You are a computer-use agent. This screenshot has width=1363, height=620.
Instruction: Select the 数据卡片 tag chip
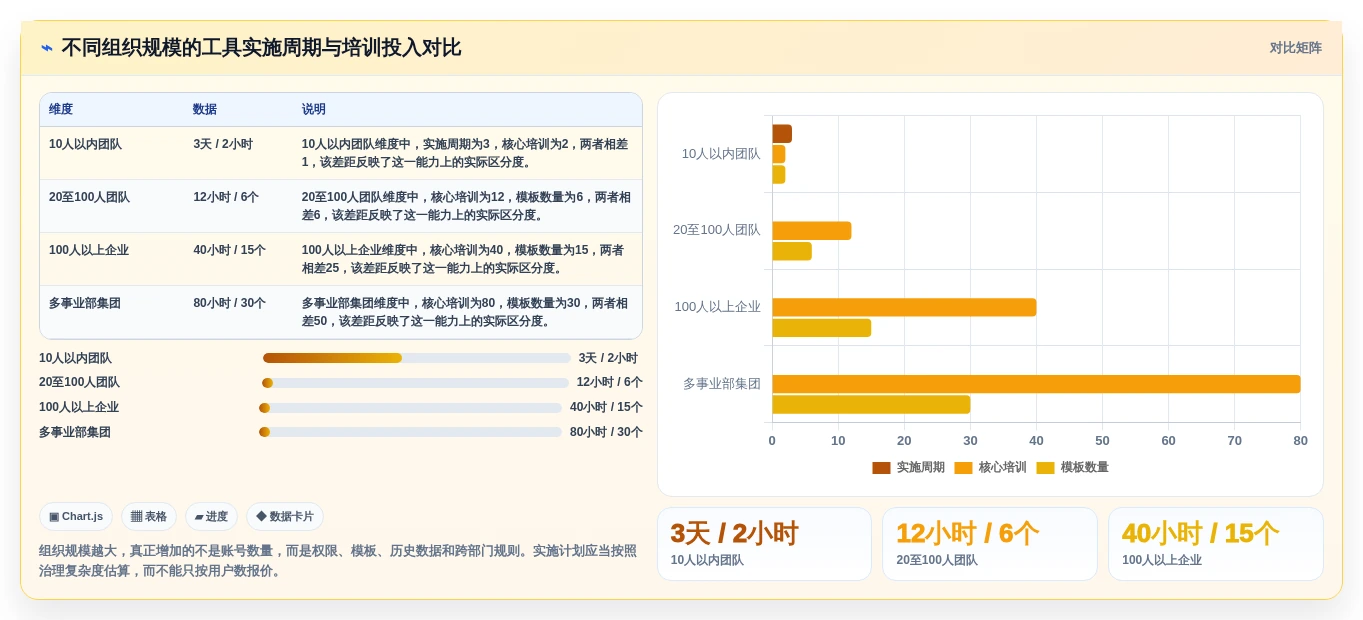coord(285,516)
